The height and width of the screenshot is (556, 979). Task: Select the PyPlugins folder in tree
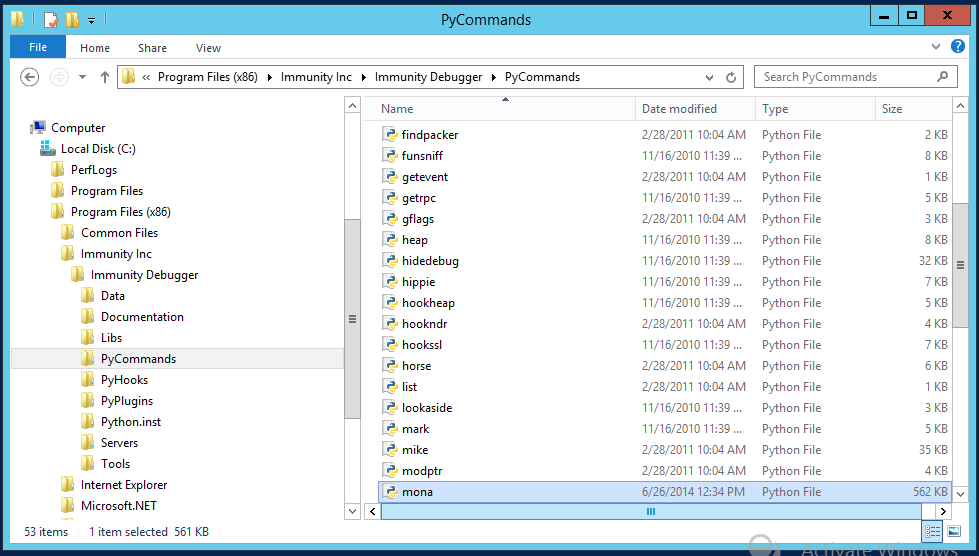pos(127,401)
